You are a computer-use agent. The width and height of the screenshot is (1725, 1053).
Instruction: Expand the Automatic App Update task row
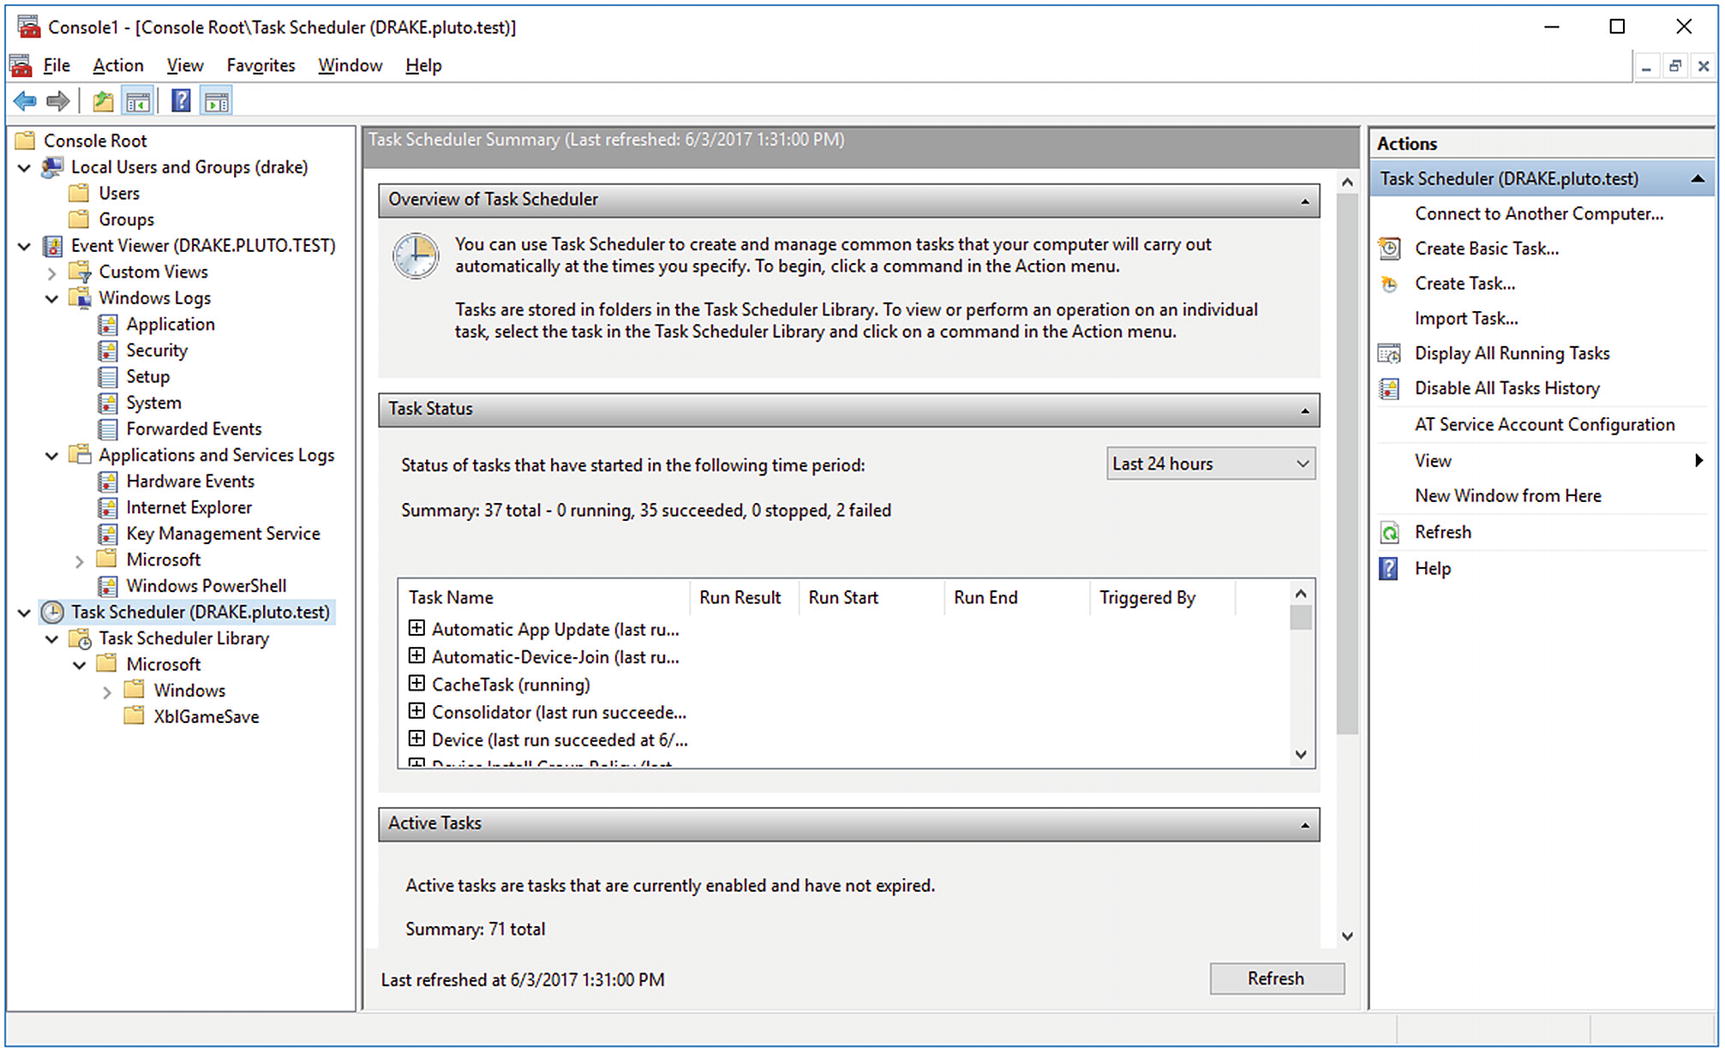[x=417, y=628]
